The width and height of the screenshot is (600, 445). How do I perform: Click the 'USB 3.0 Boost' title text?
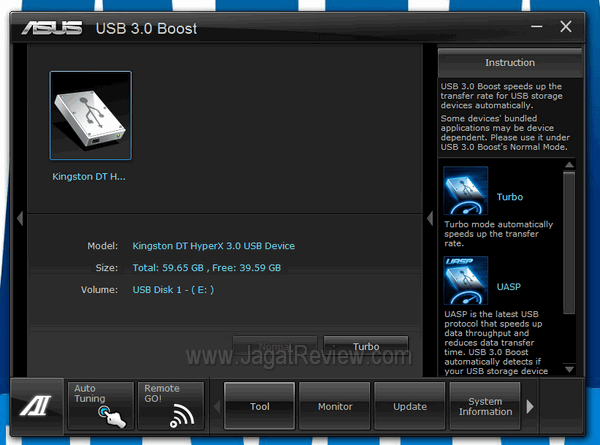pyautogui.click(x=146, y=29)
